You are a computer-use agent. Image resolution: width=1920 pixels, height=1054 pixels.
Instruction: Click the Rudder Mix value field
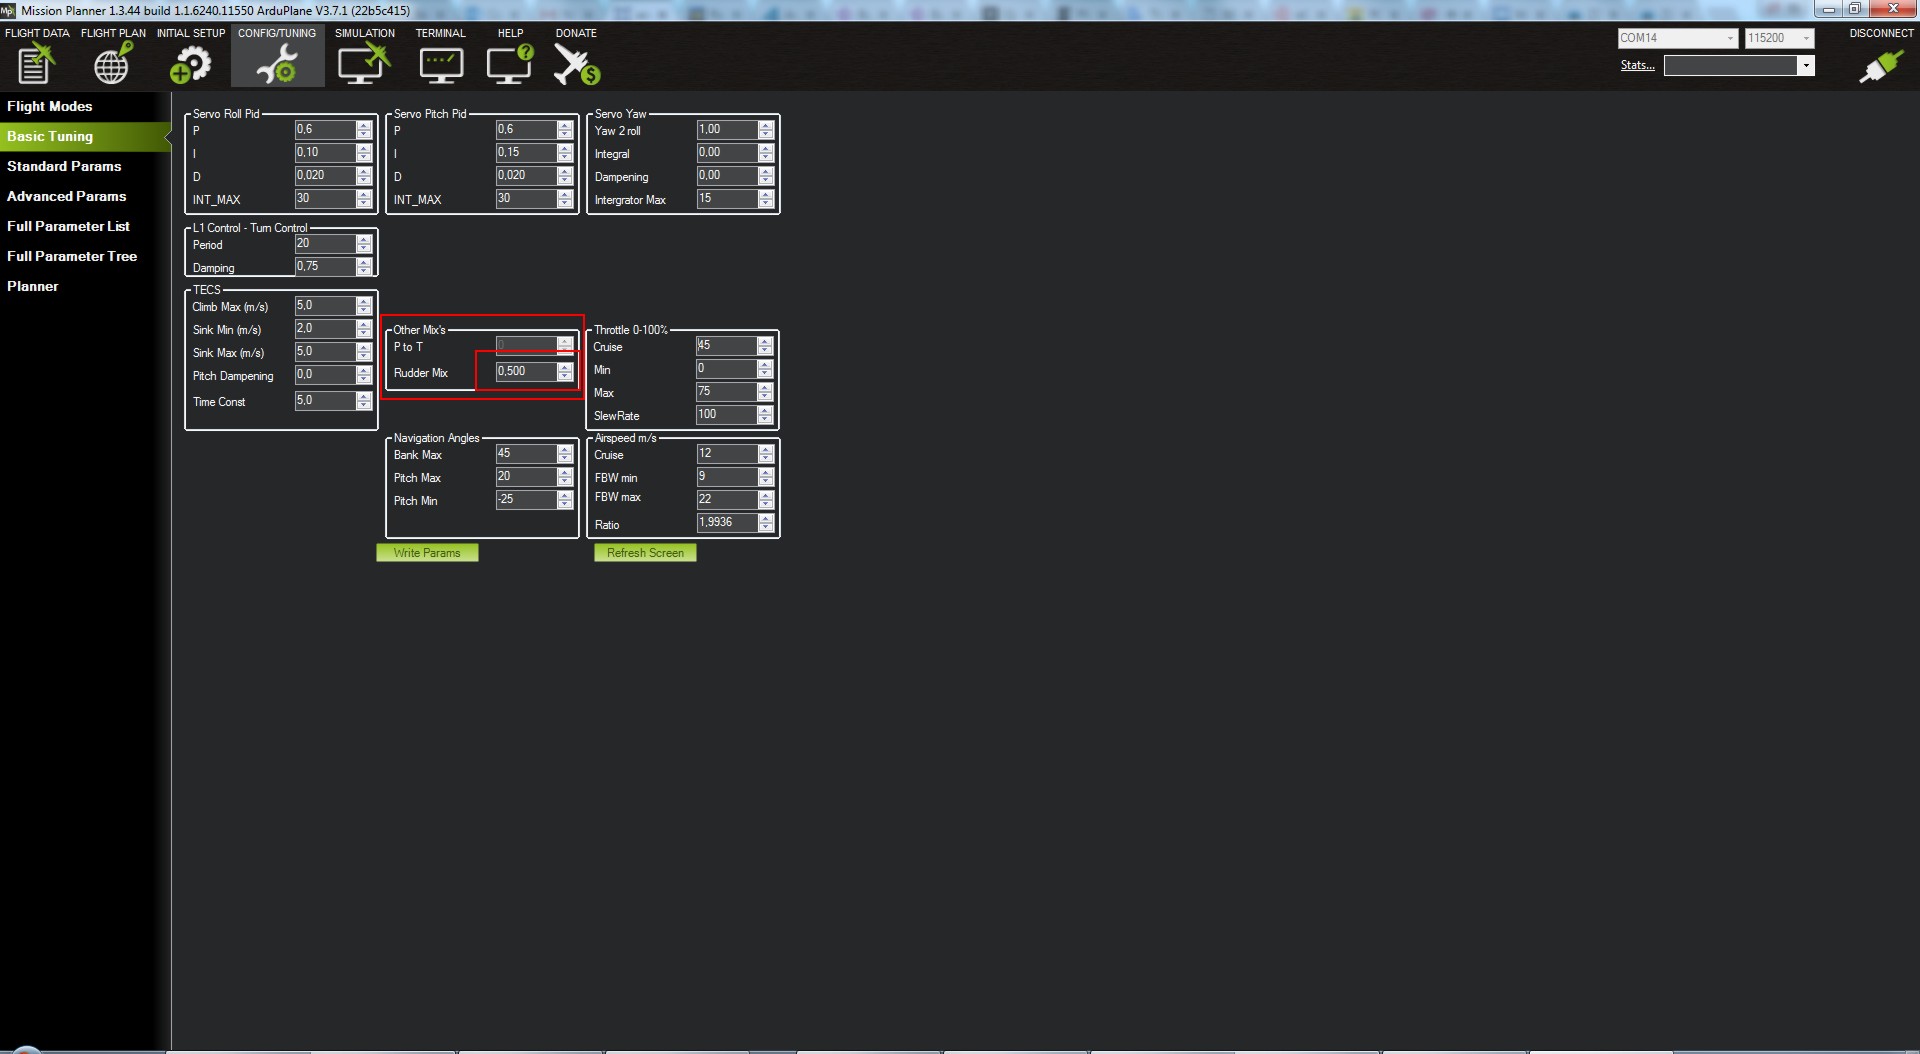(525, 371)
